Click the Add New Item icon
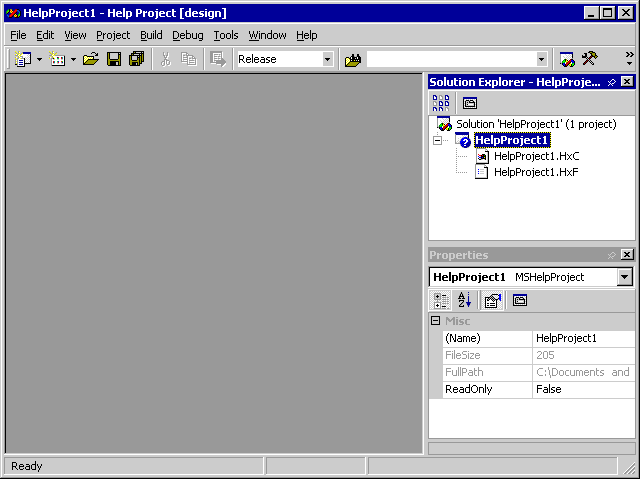Screen dimensions: 640x479 (57, 59)
